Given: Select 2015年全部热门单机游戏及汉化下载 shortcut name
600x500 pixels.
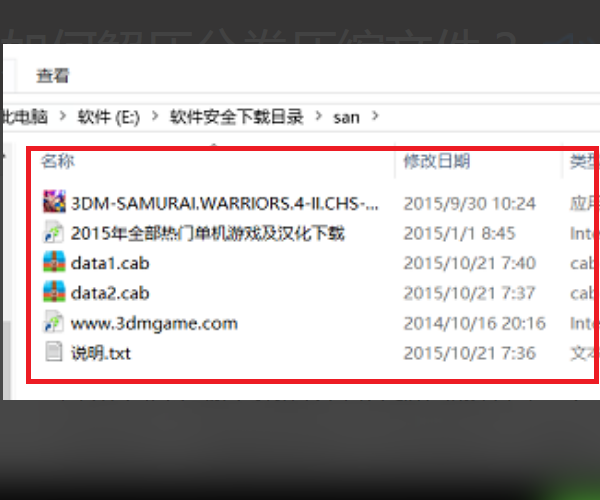Looking at the screenshot, I should [x=208, y=233].
